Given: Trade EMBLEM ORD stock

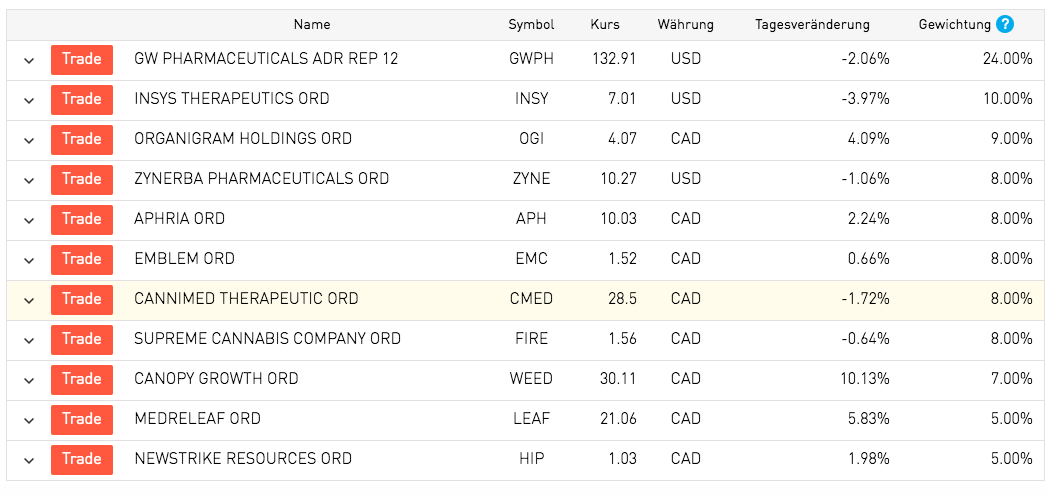Looking at the screenshot, I should tap(82, 259).
